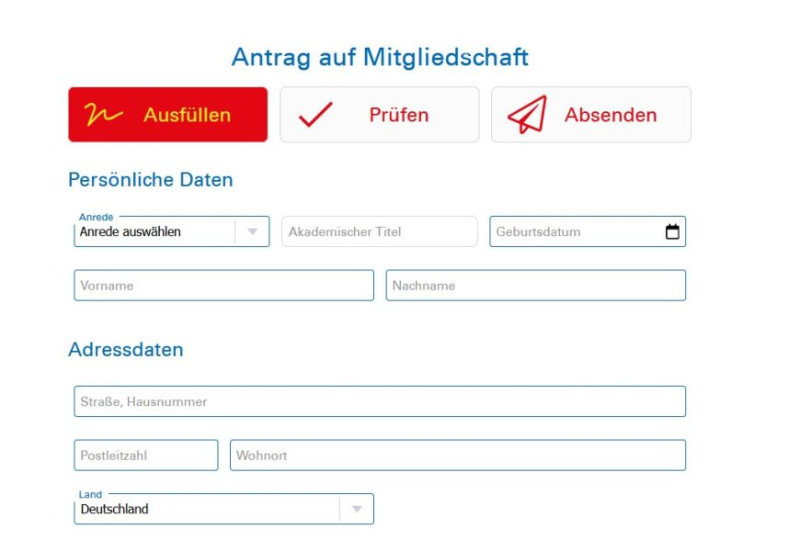Click into the Vorname field

[223, 285]
